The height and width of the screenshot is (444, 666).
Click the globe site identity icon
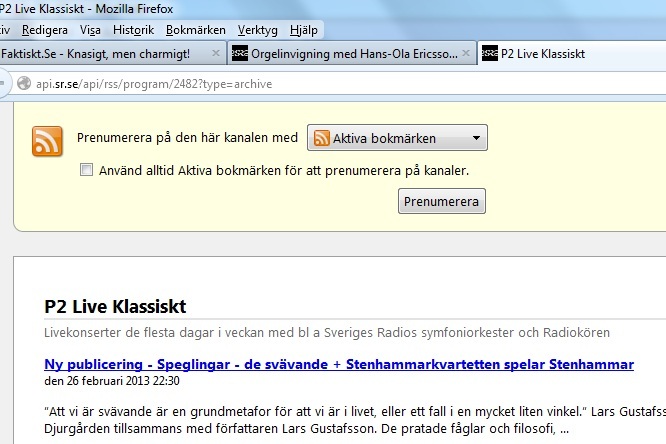click(24, 83)
